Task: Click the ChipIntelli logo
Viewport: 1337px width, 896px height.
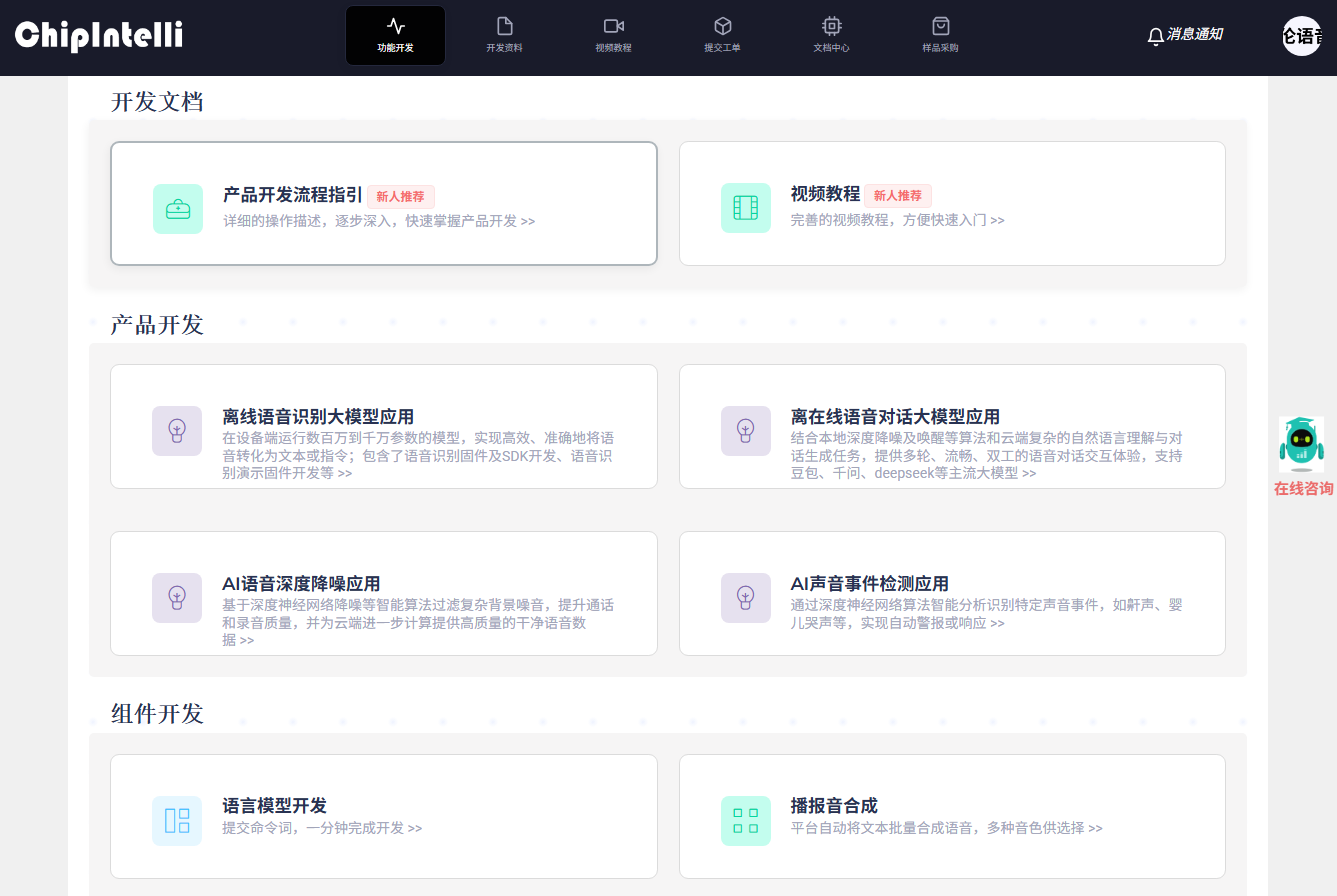Action: point(99,36)
